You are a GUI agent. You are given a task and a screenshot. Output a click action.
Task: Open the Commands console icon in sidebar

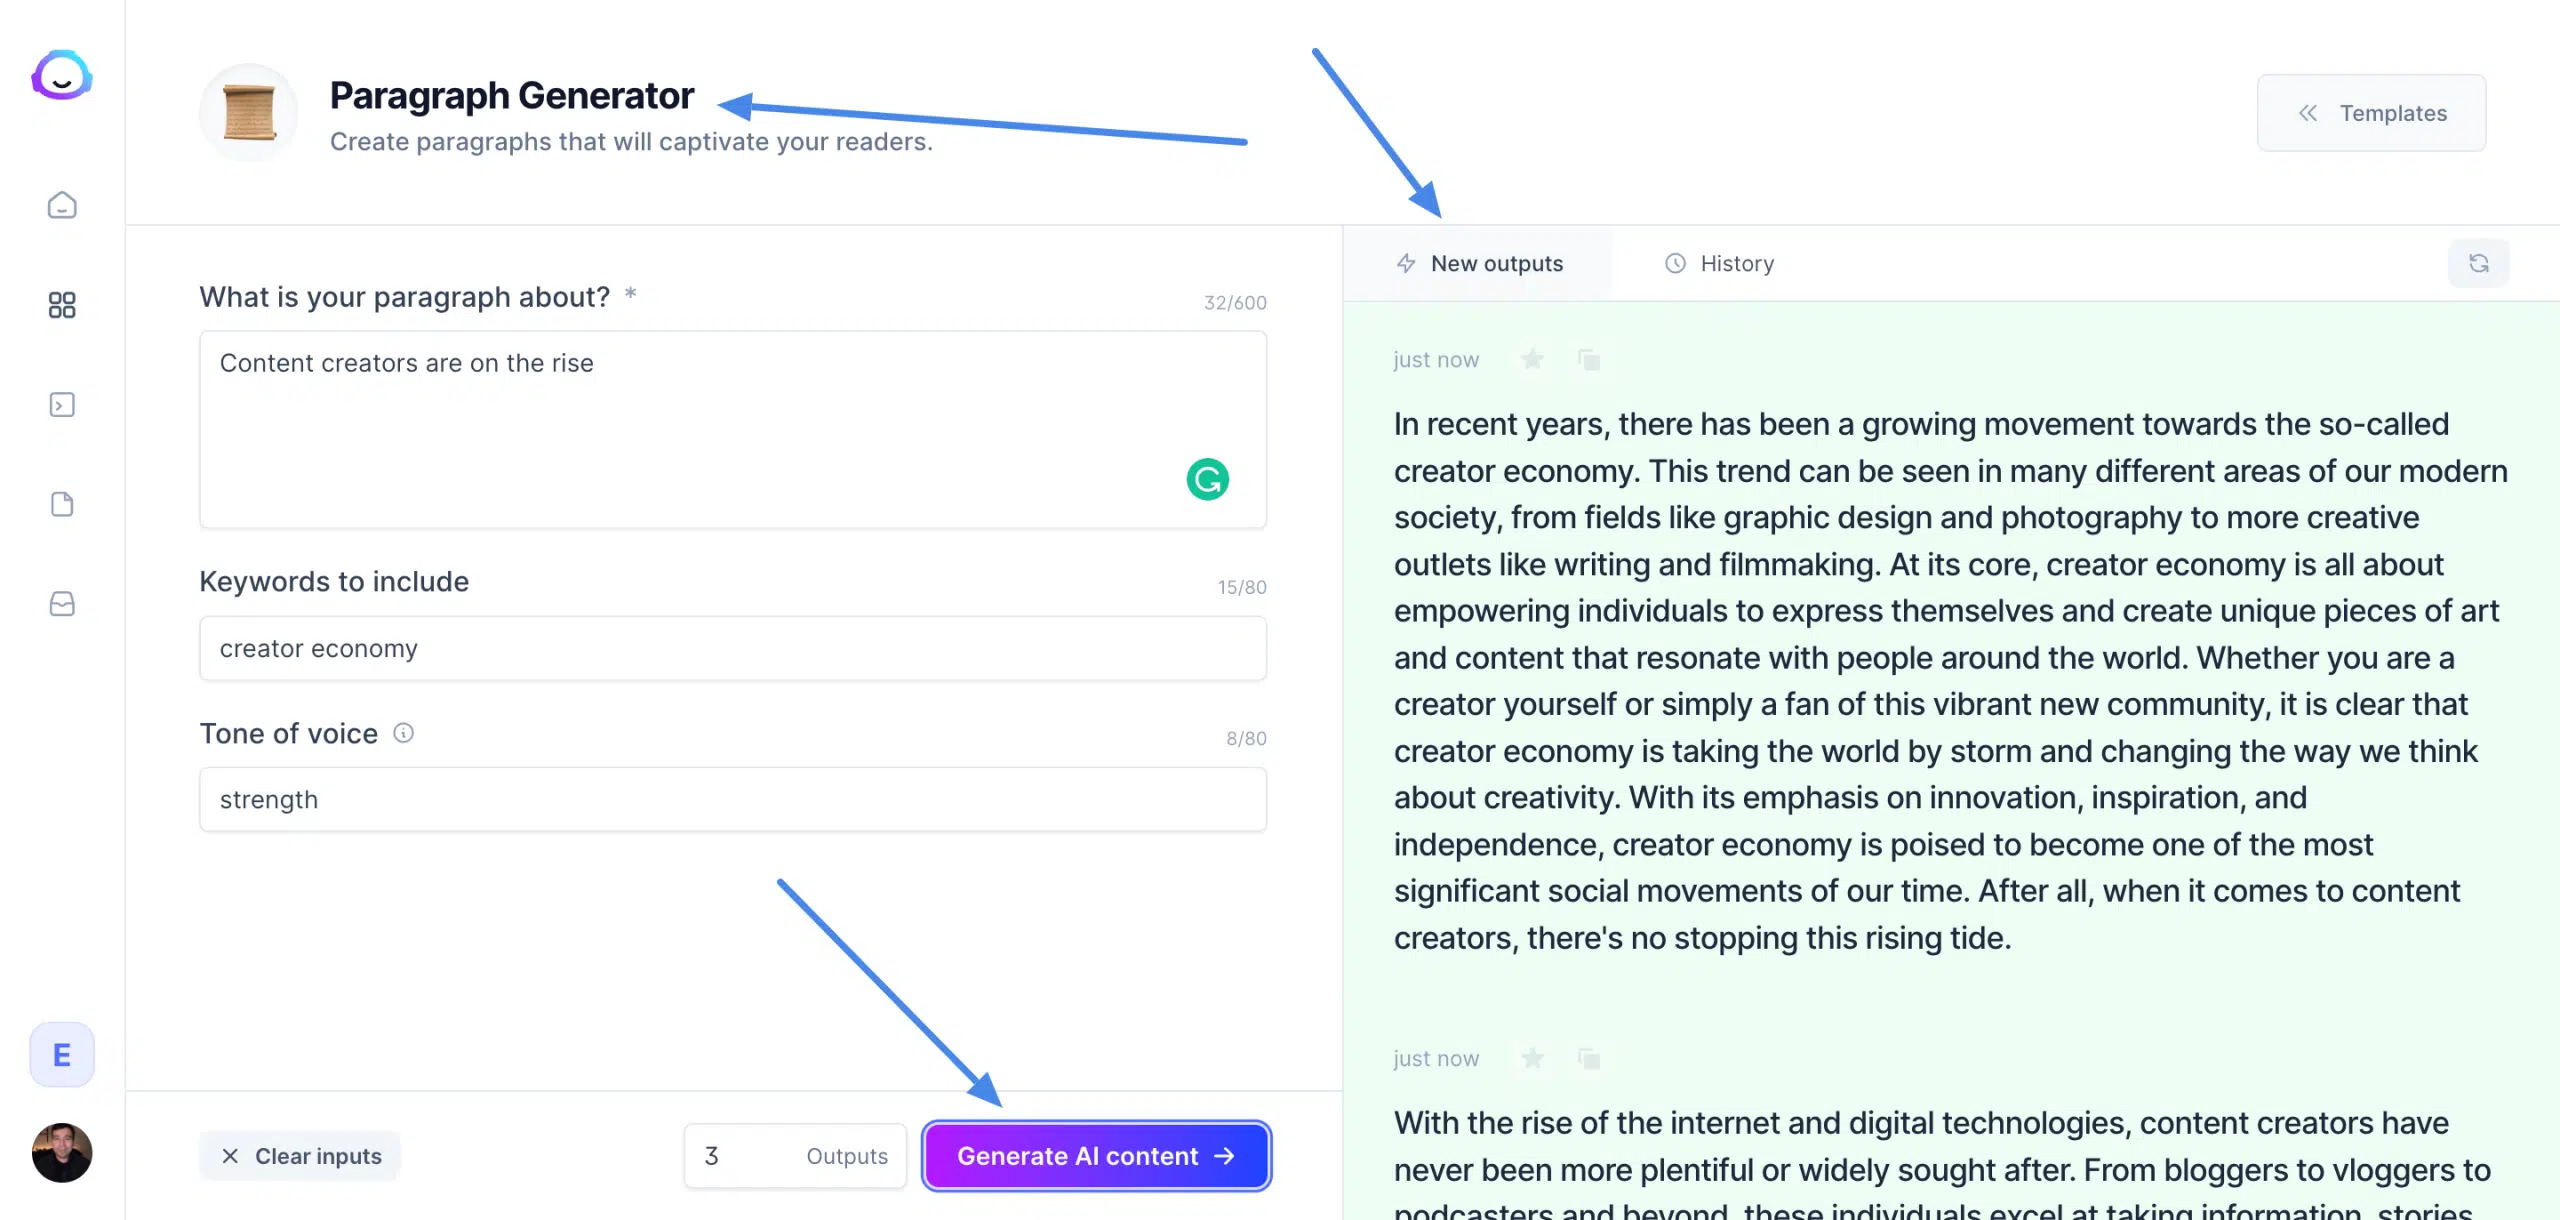(x=61, y=404)
